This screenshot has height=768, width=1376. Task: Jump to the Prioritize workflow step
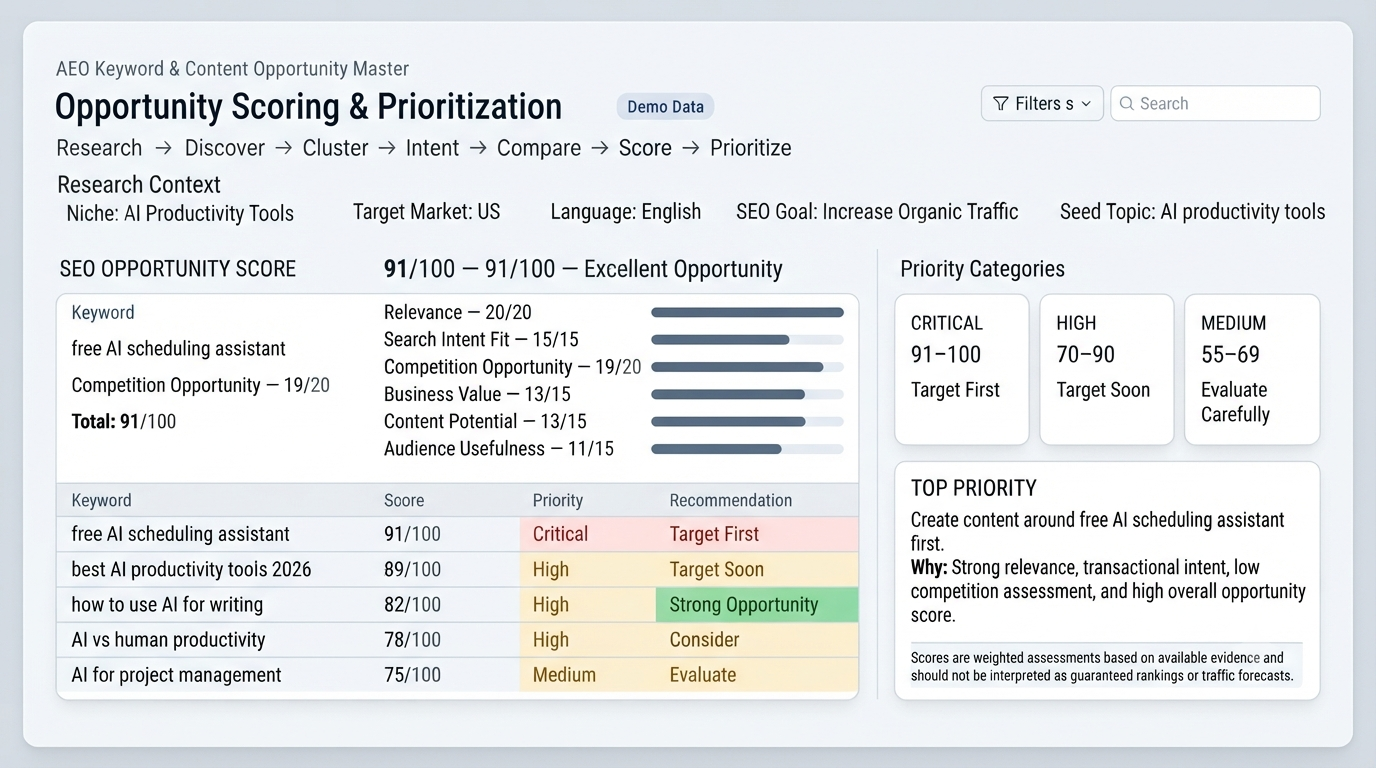(750, 148)
